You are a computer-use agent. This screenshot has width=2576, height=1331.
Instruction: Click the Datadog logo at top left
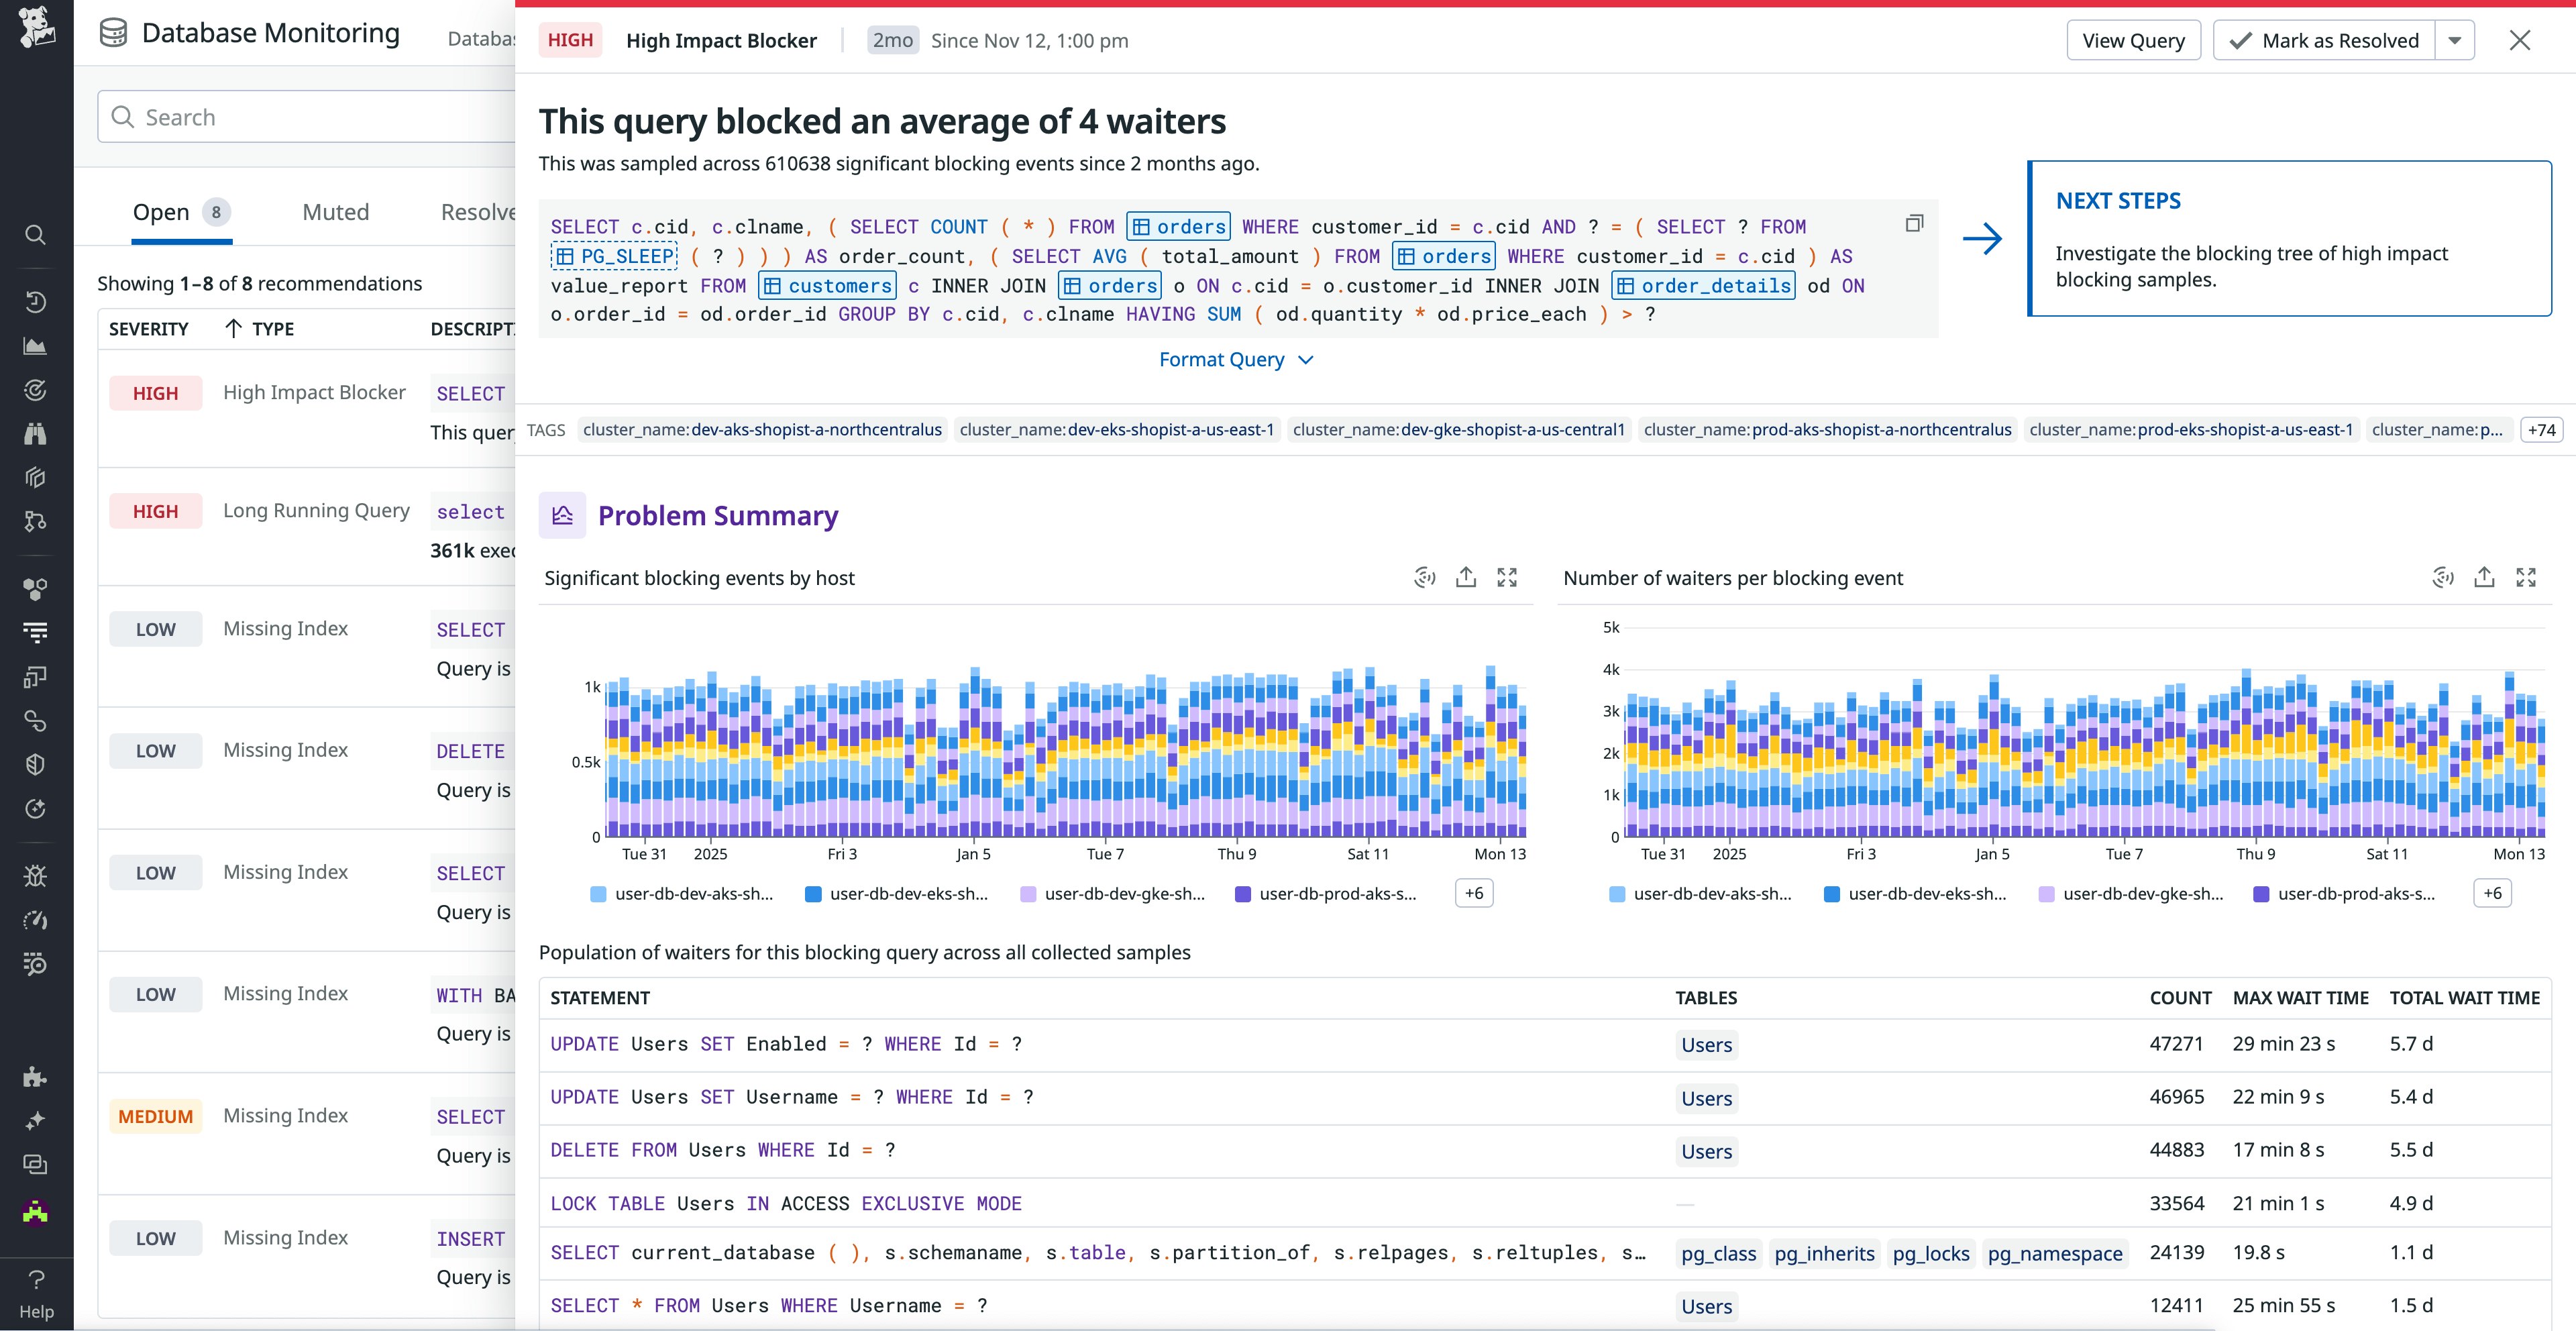tap(36, 27)
